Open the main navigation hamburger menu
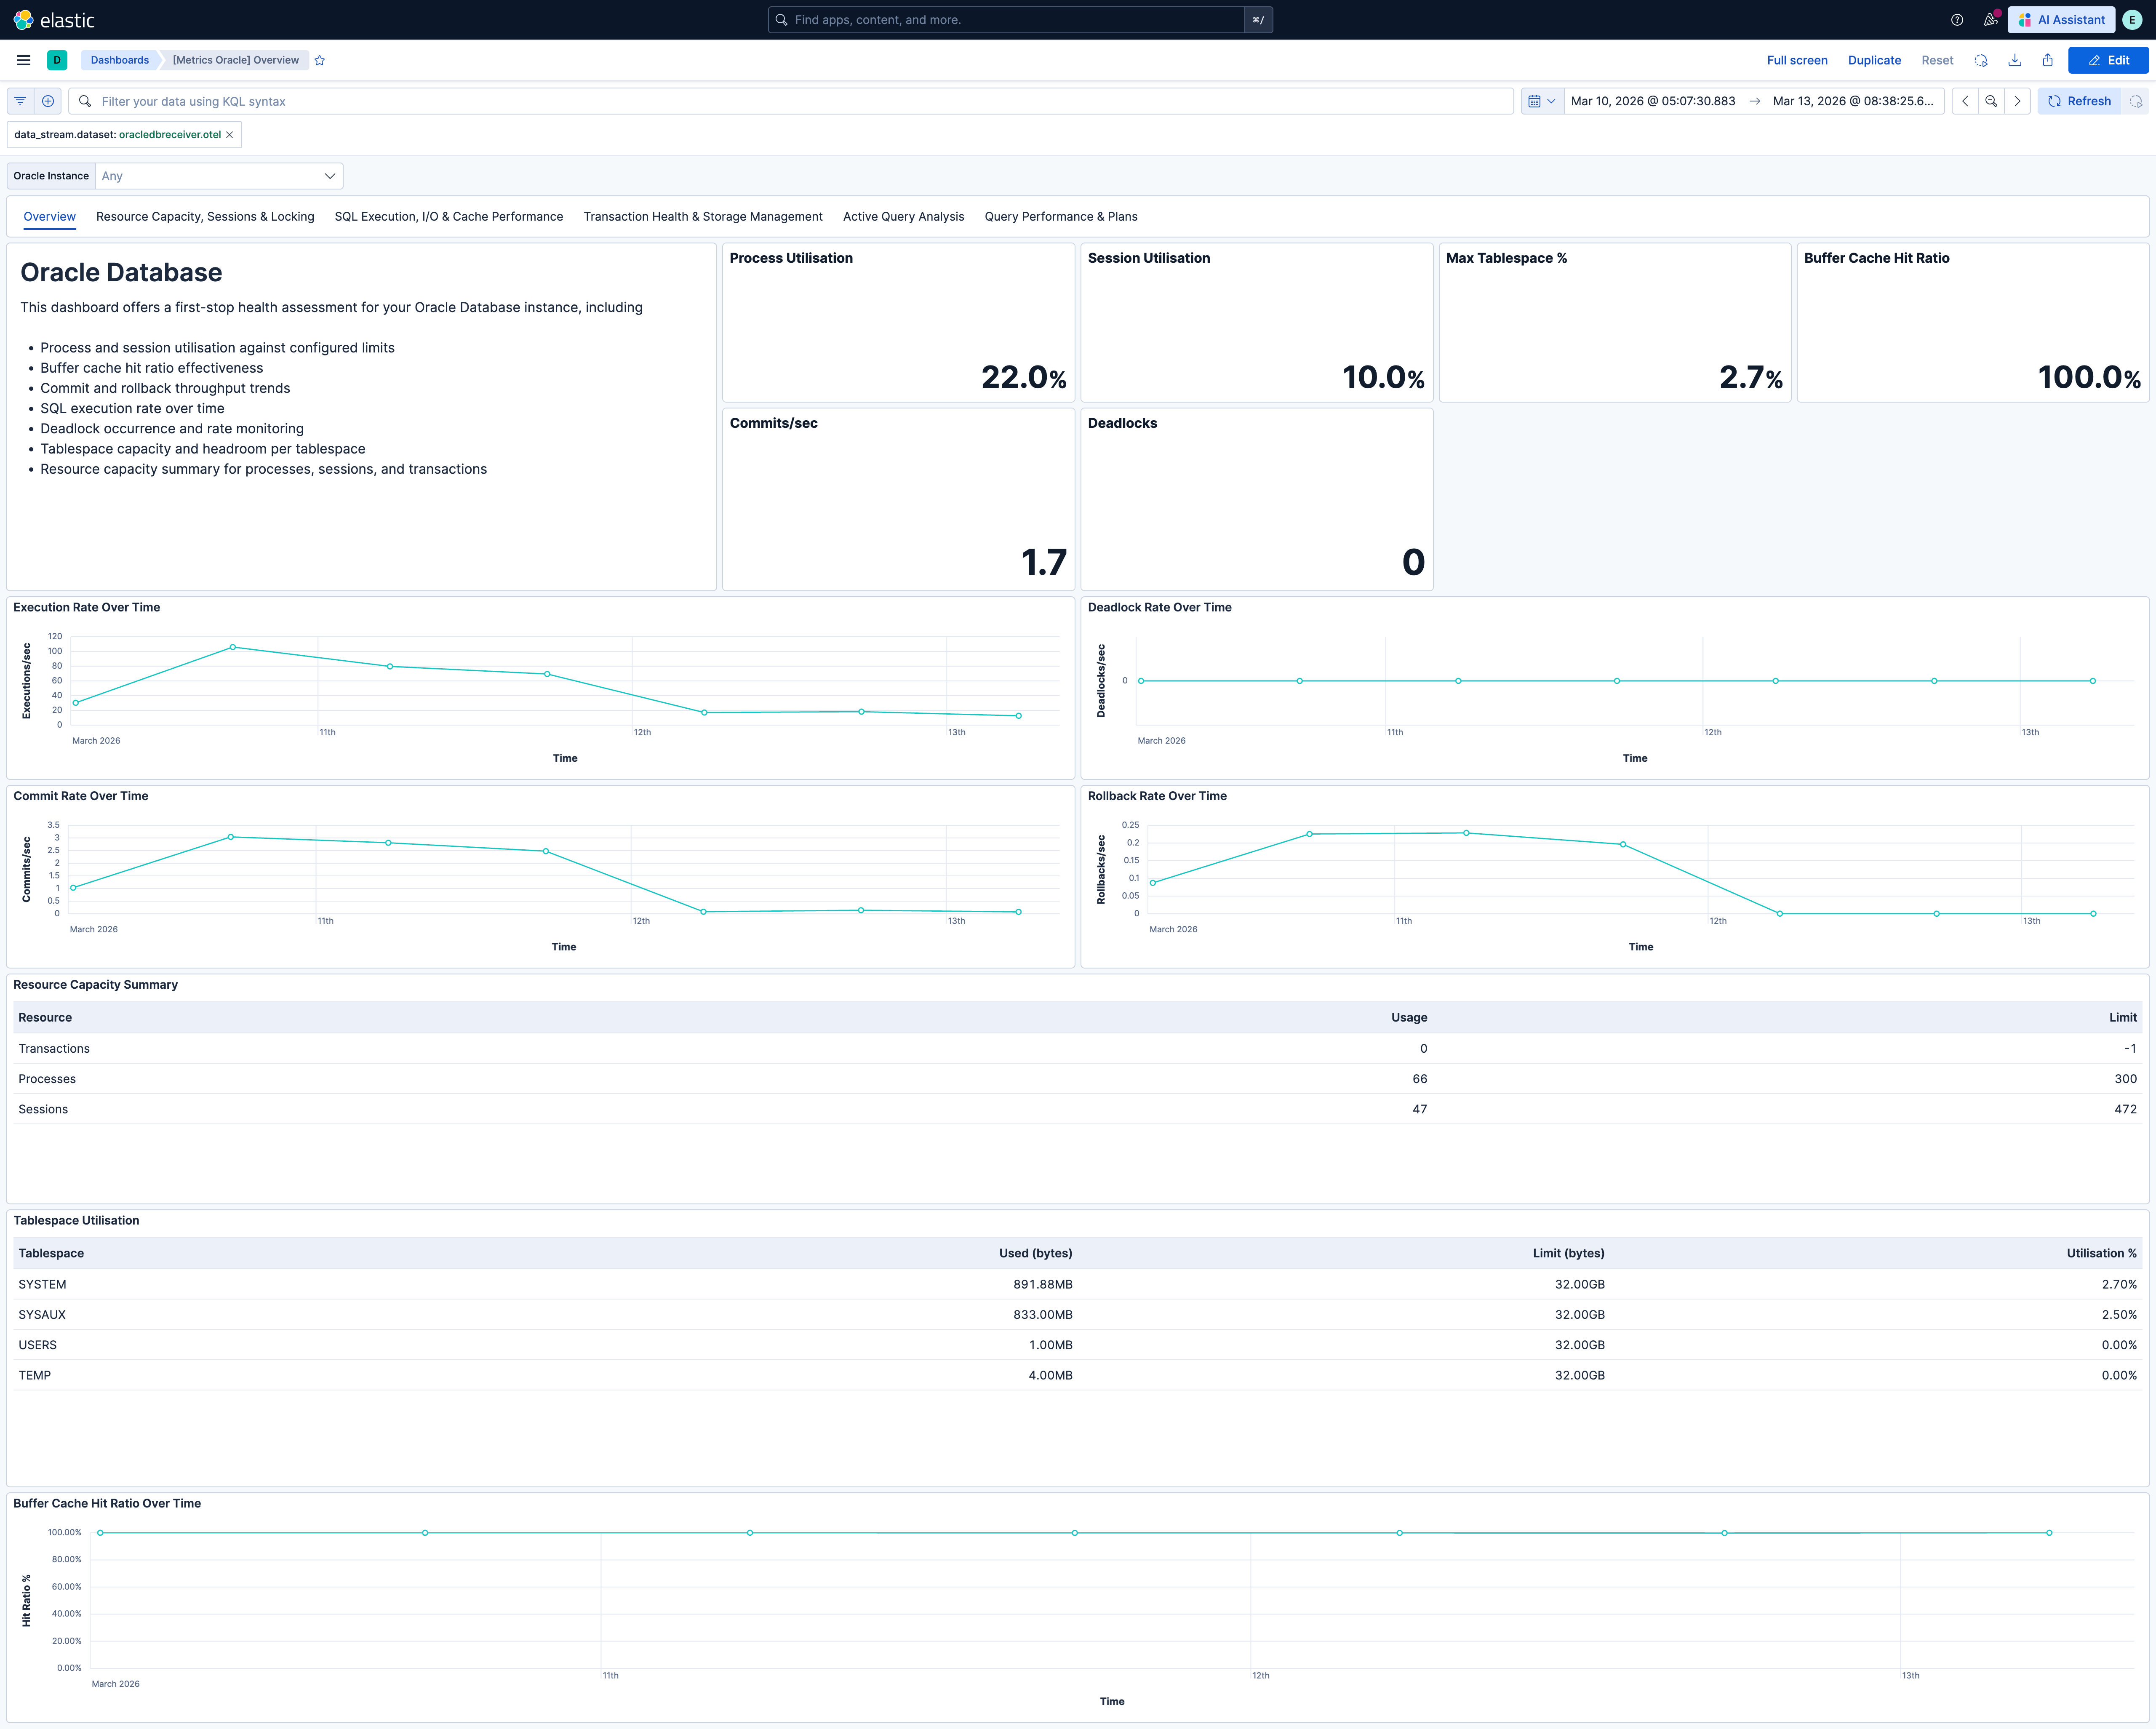2156x1729 pixels. pos(23,60)
